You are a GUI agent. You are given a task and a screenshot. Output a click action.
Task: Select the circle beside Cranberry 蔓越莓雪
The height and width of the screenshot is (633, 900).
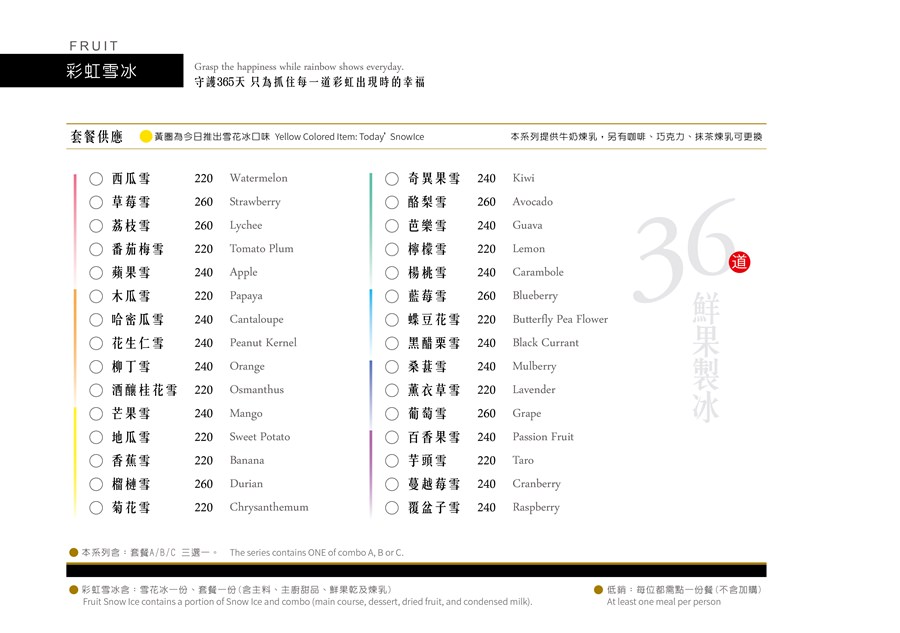[391, 484]
